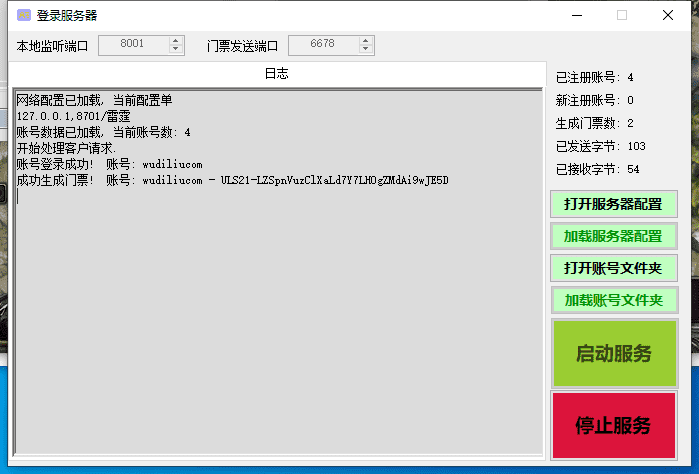Increase the 本地监听端口 value with up arrow
This screenshot has width=699, height=474.
click(x=176, y=40)
